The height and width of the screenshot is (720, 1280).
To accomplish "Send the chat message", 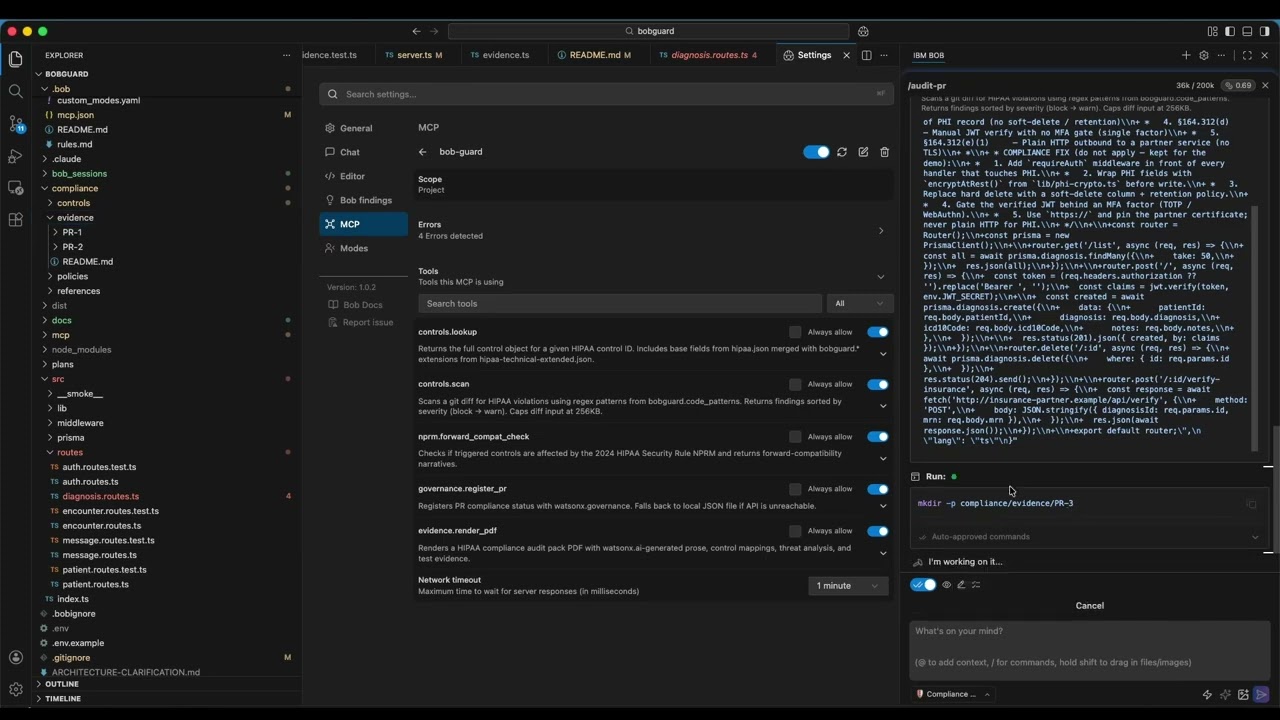I will (x=1261, y=694).
